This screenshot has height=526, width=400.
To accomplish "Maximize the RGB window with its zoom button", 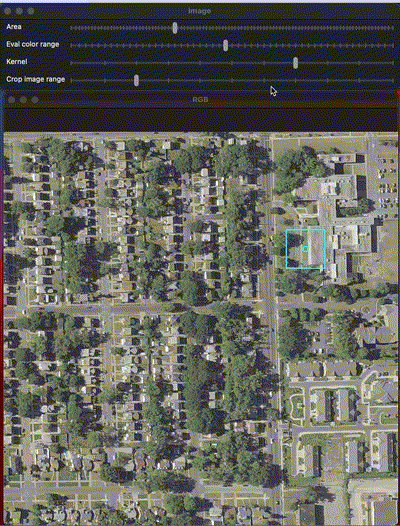I will pyautogui.click(x=35, y=100).
